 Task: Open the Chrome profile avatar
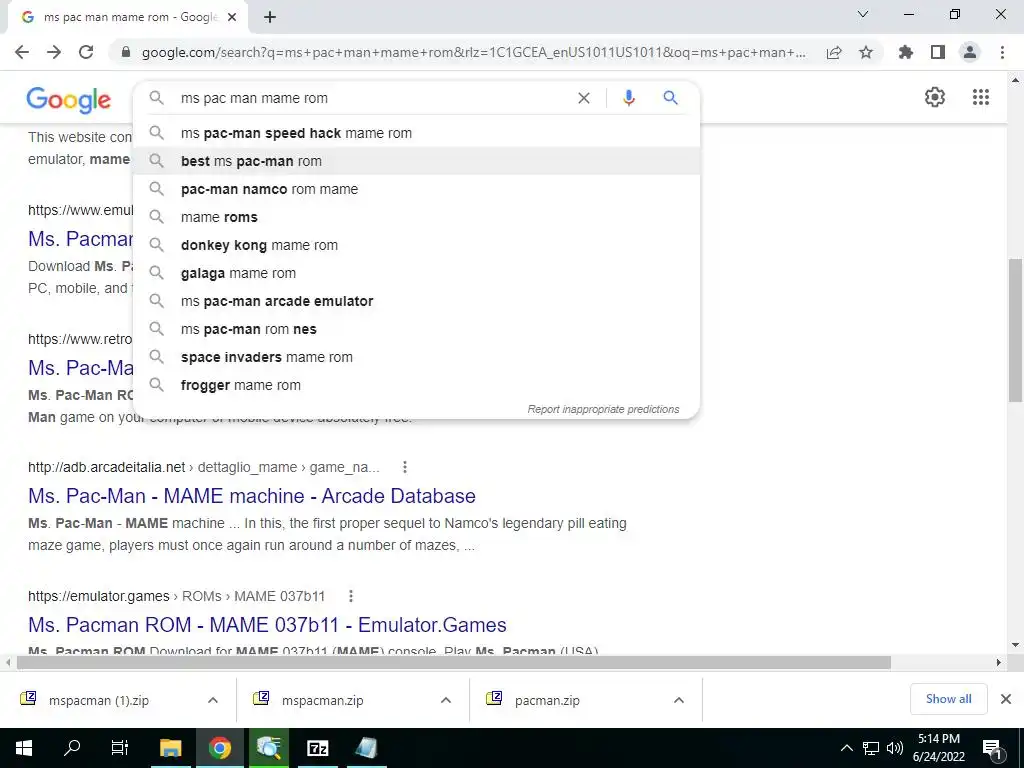click(970, 52)
